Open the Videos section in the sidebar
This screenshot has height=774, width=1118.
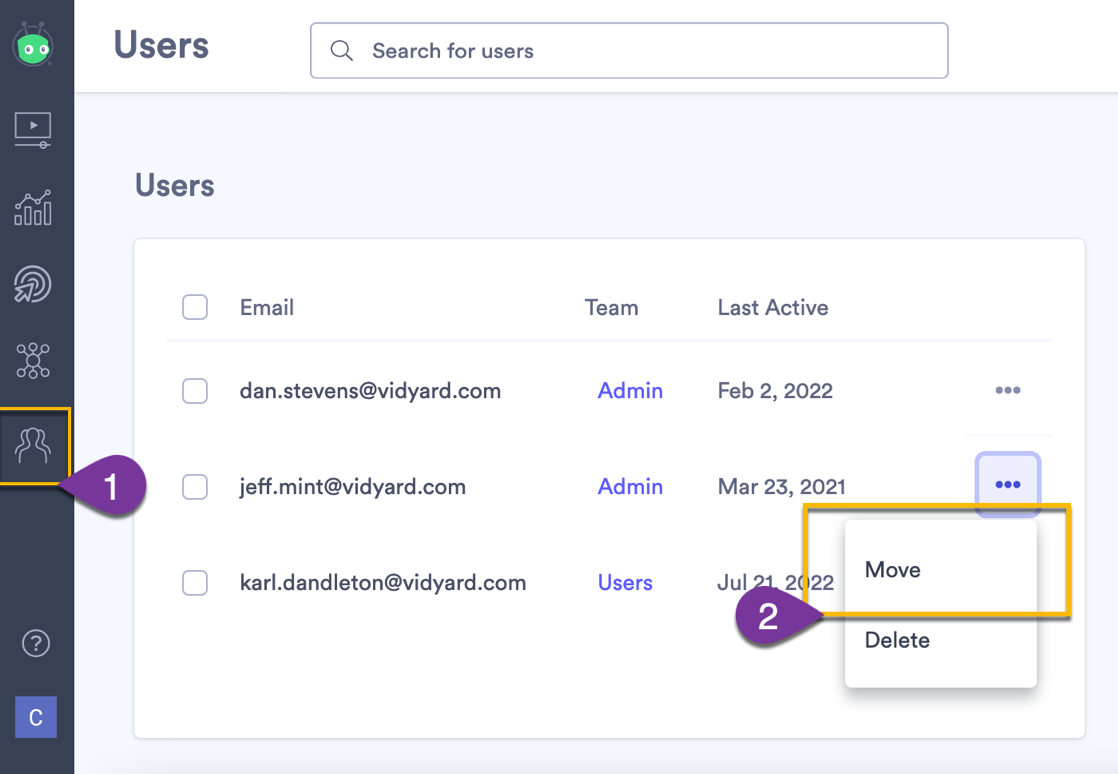[x=33, y=129]
